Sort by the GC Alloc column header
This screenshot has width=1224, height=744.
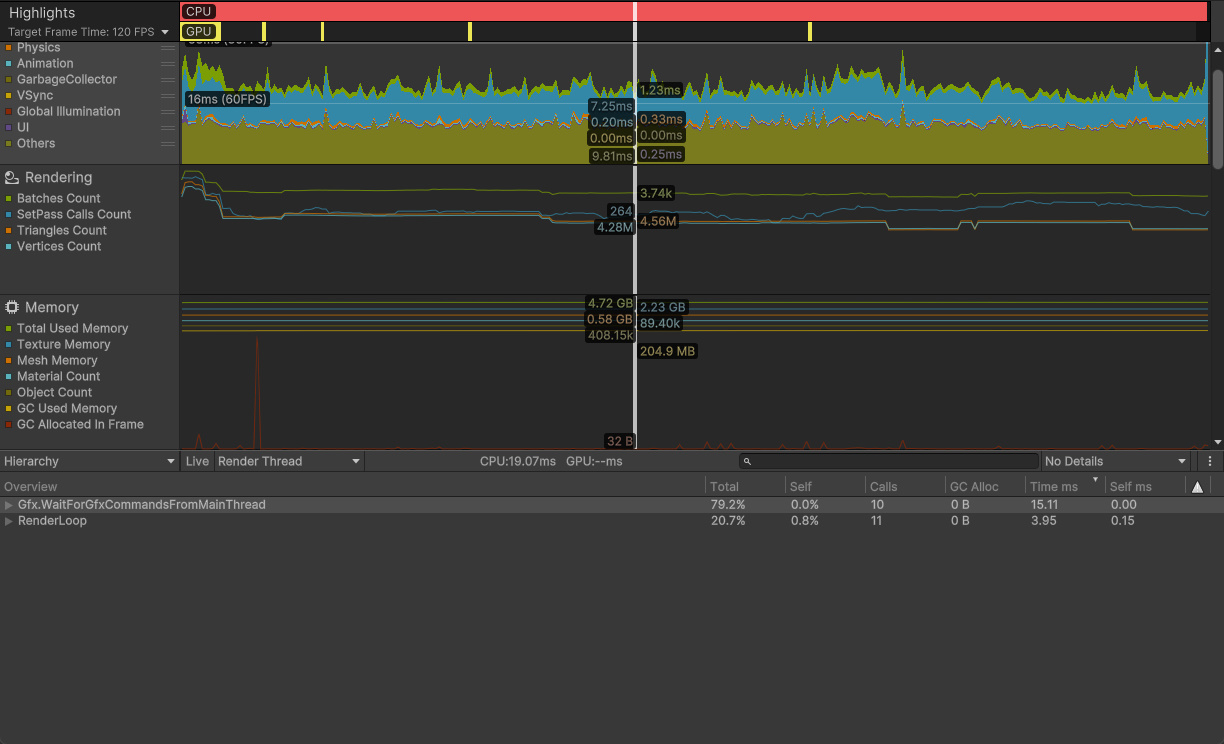click(985, 487)
